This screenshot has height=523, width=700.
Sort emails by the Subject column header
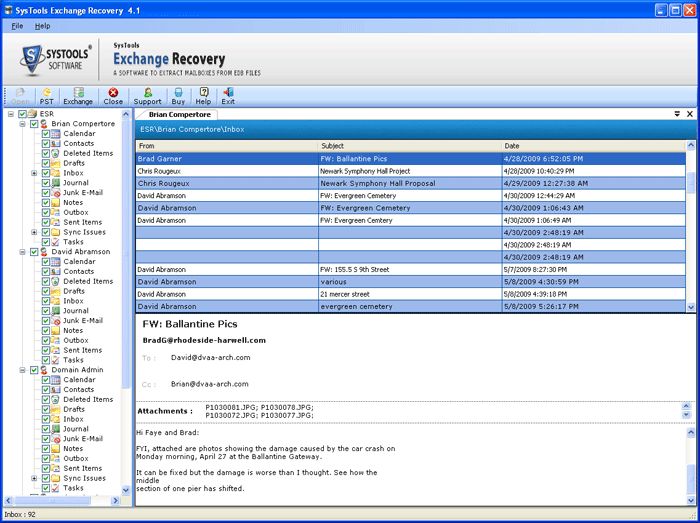click(409, 145)
